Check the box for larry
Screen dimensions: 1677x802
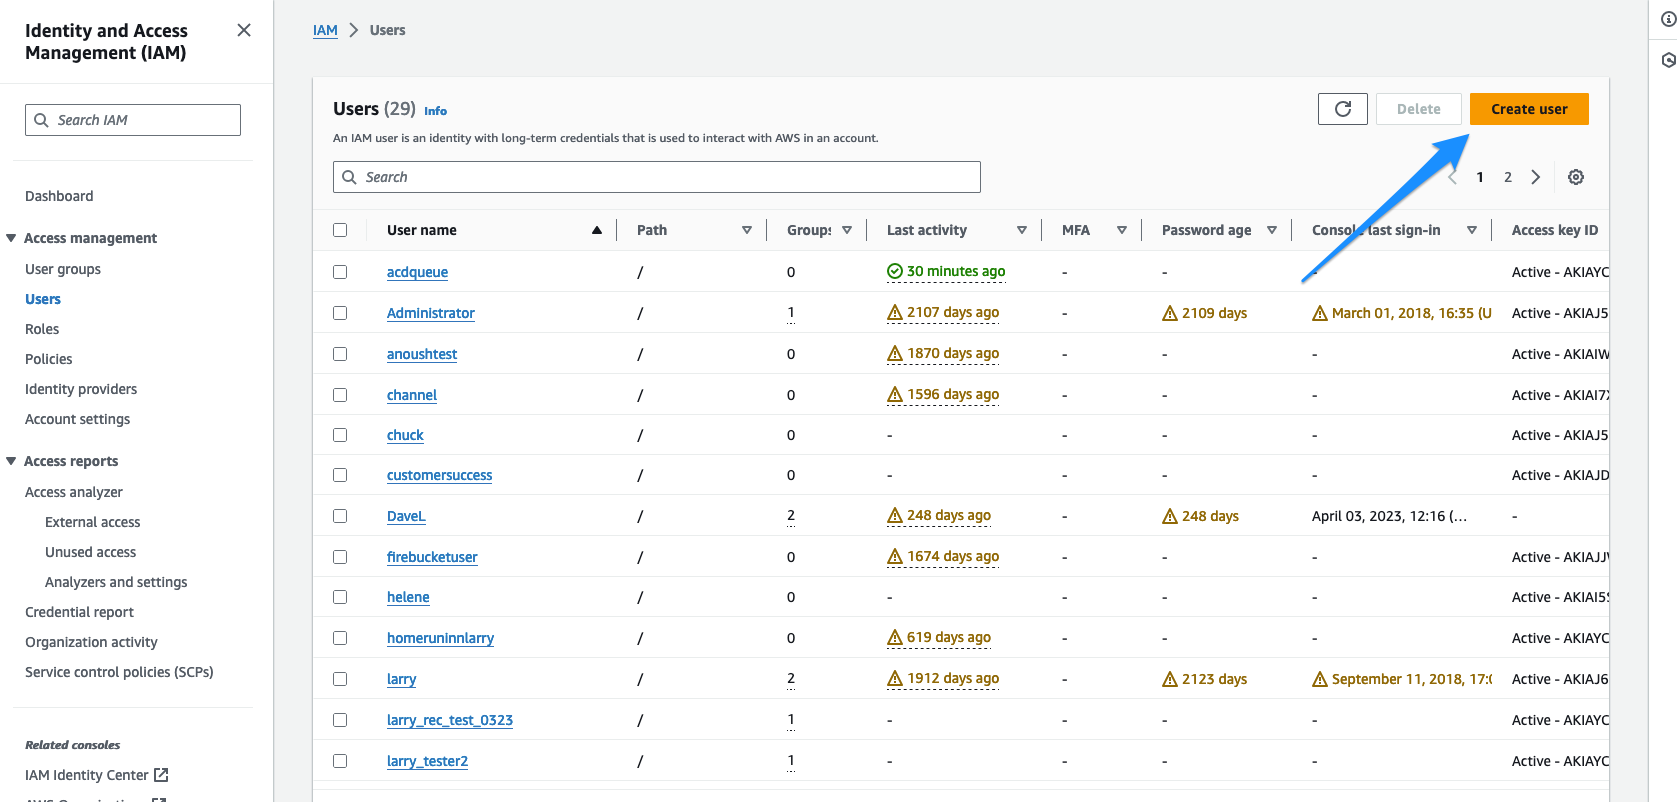(340, 679)
